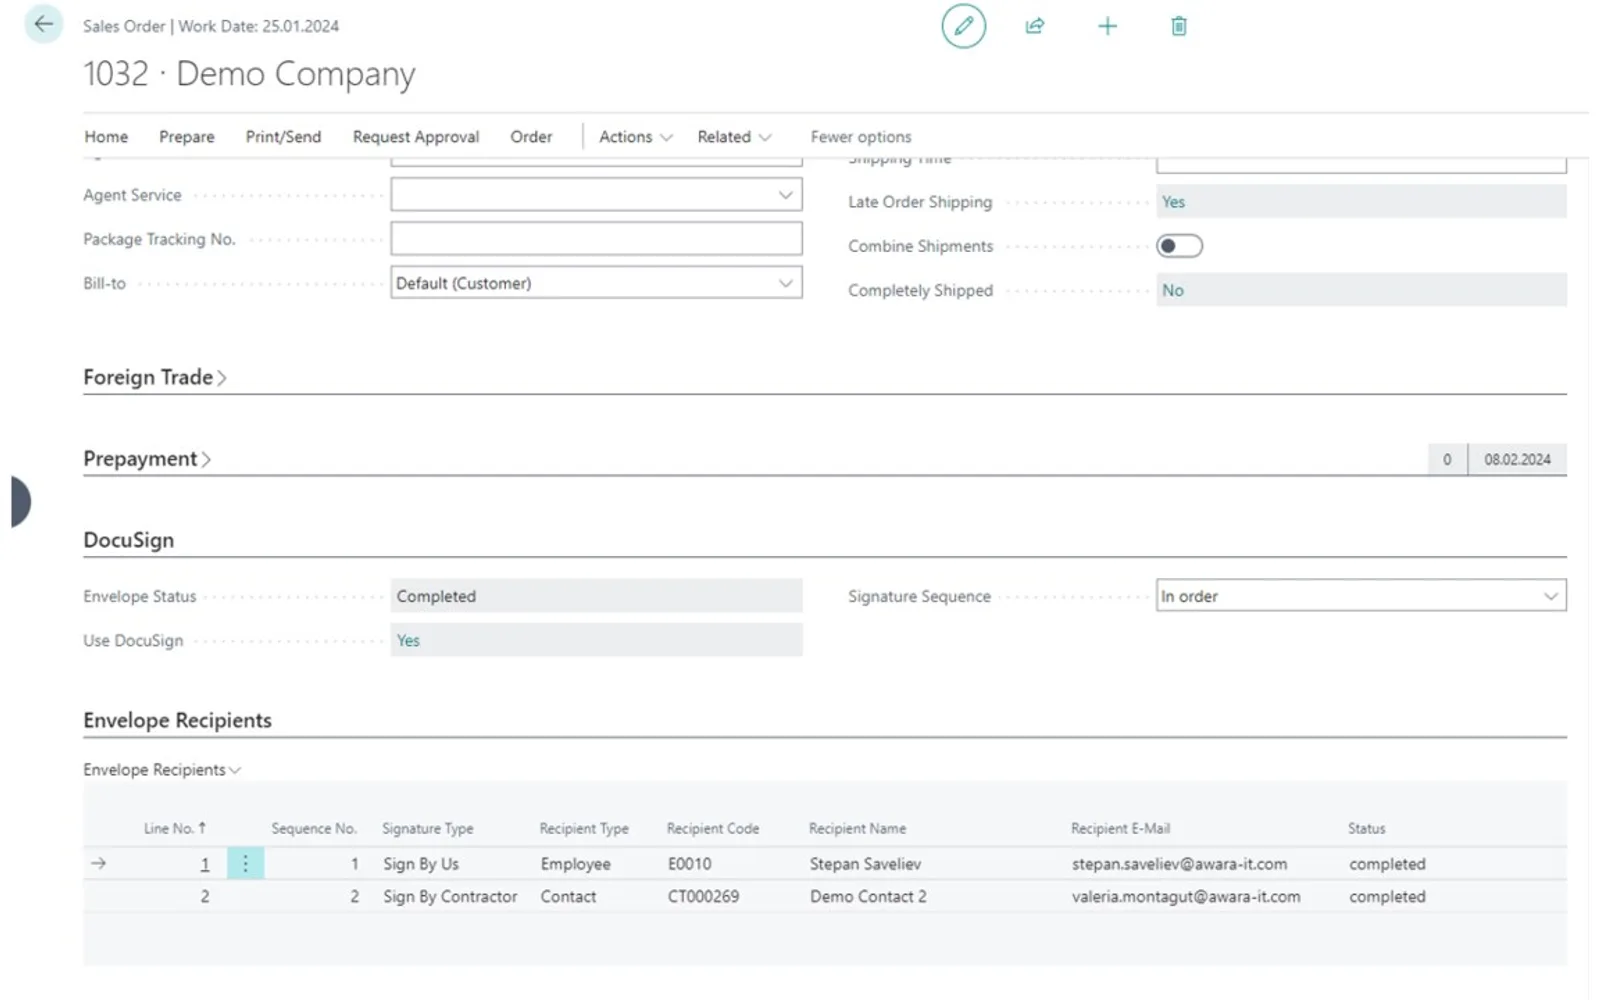Sort by Line No. column header
Image resolution: width=1600 pixels, height=1000 pixels.
click(x=174, y=828)
